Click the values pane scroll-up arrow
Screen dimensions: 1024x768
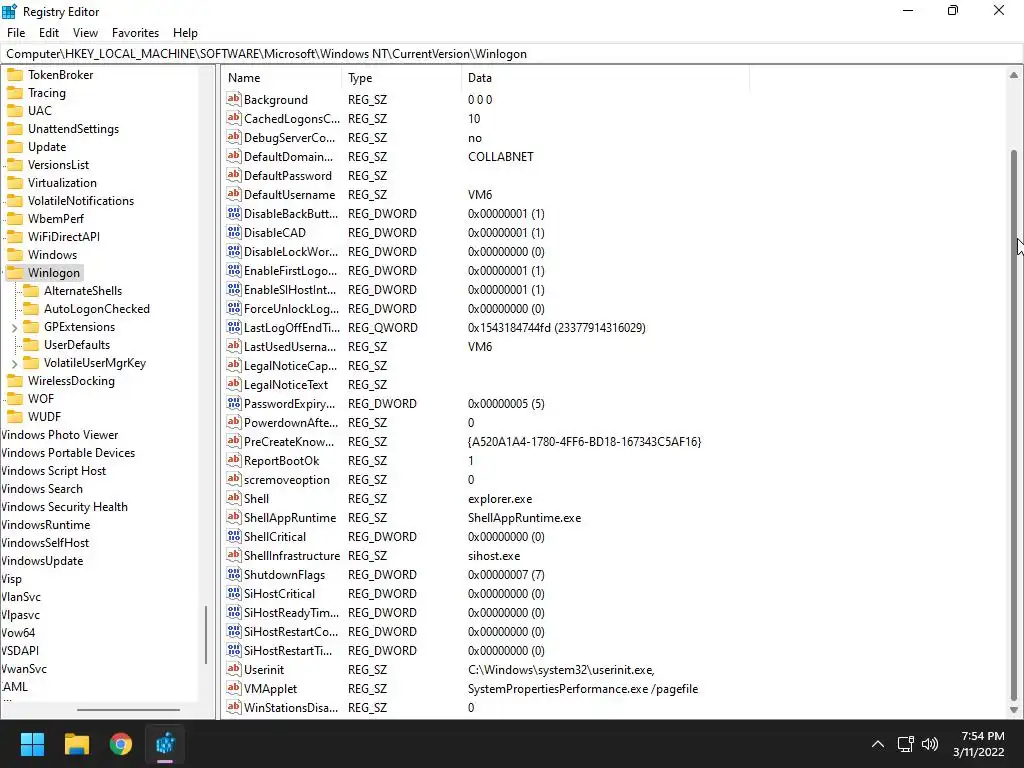1014,75
